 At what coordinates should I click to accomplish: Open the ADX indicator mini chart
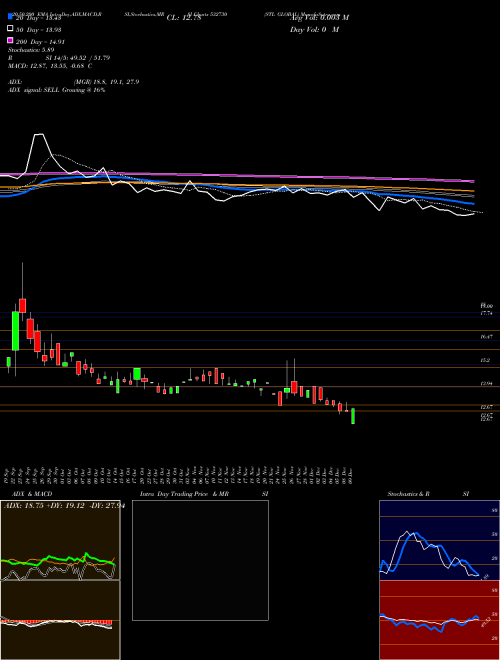click(60, 540)
